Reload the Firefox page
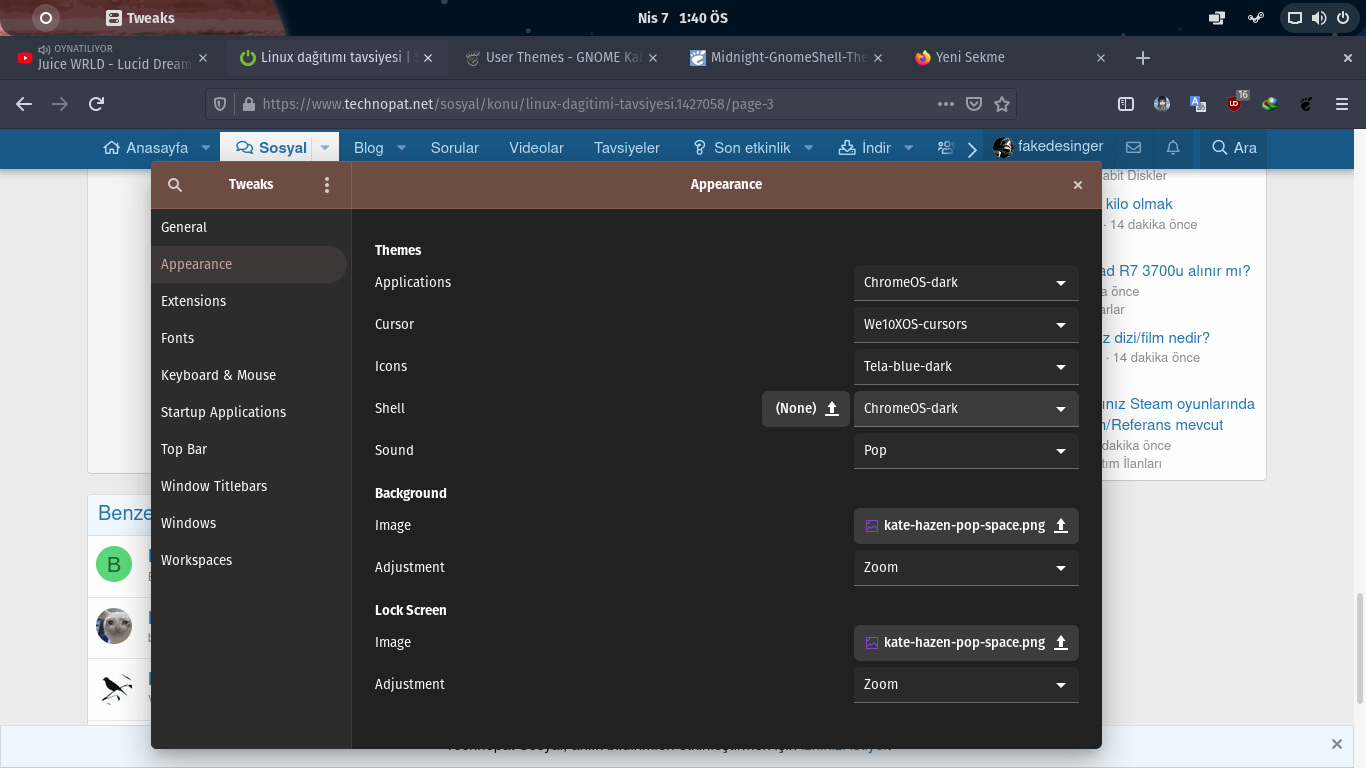 point(97,104)
